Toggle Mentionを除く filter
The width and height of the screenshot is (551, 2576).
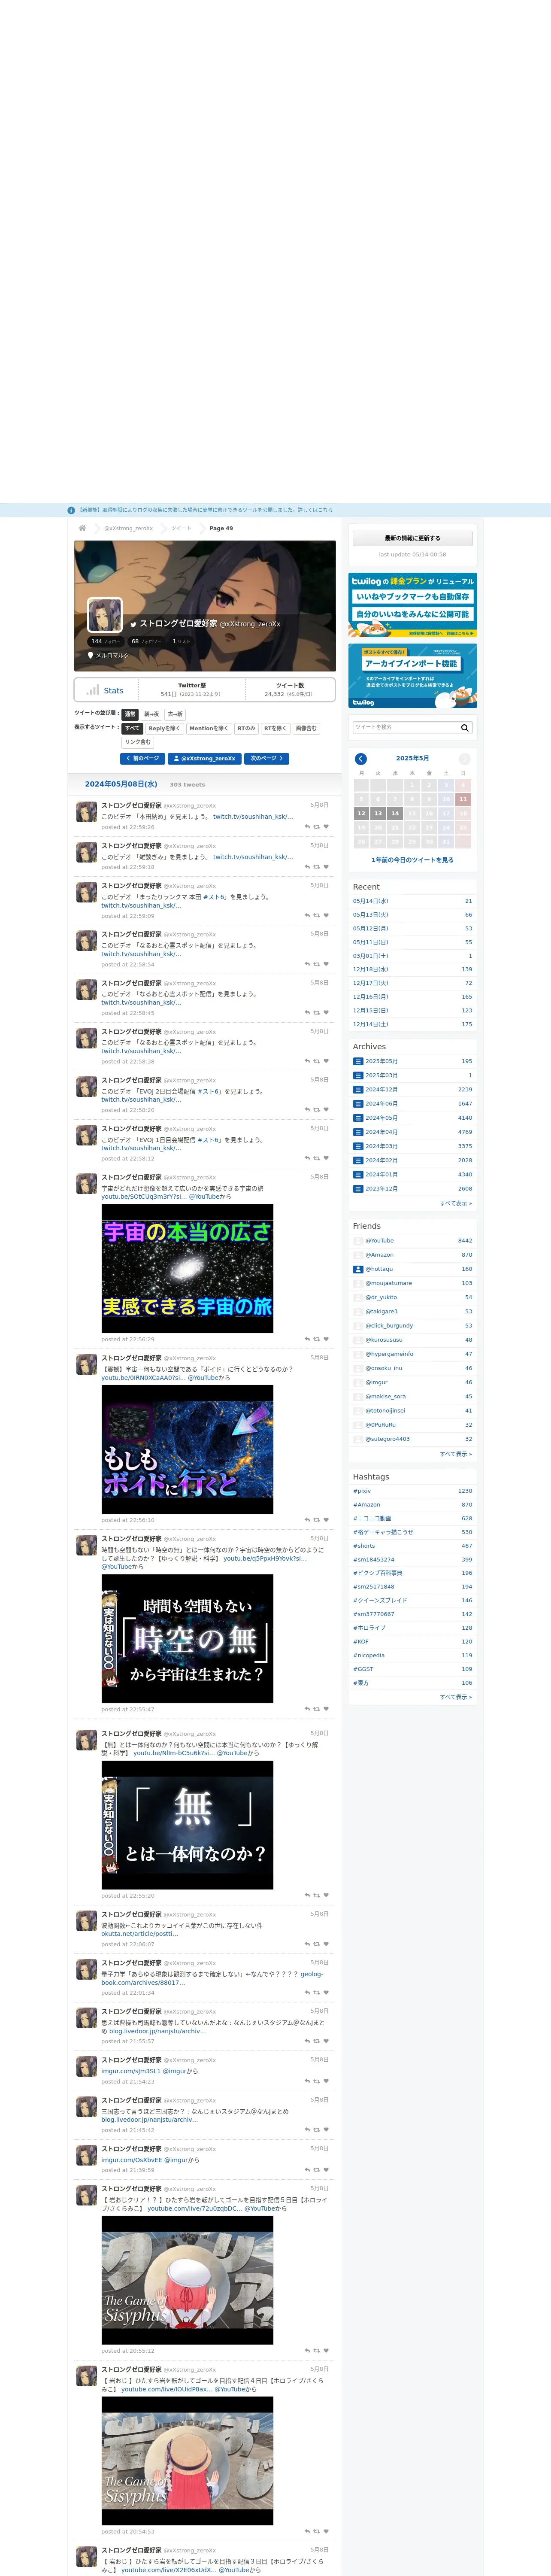208,728
